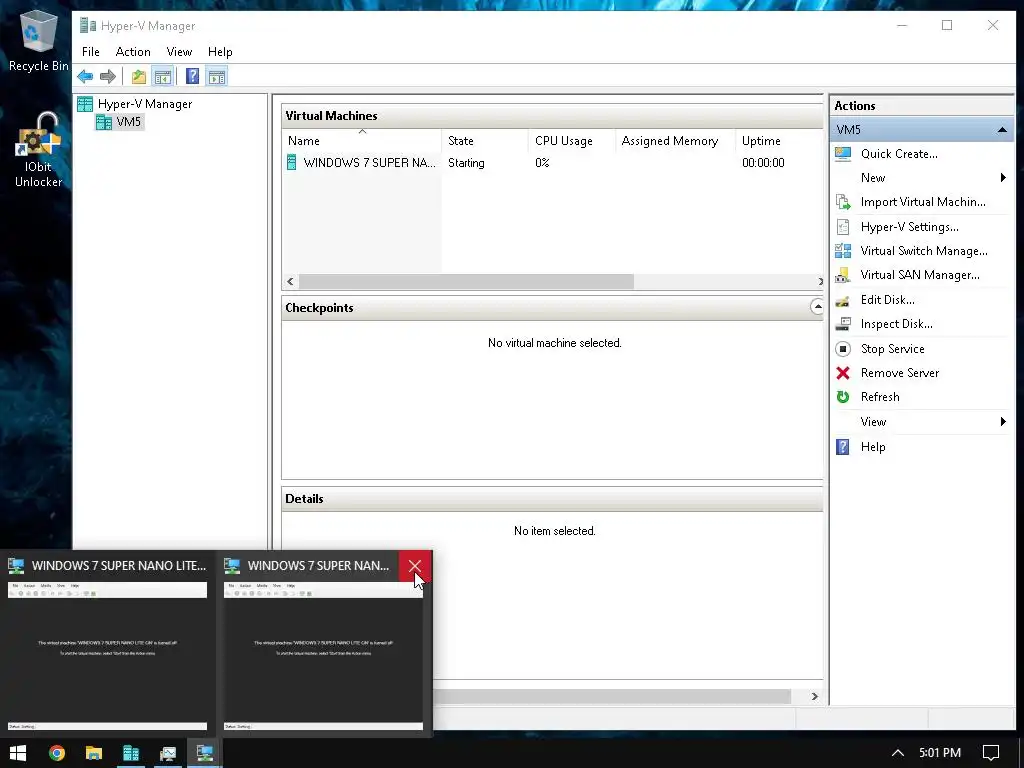Screen dimensions: 1024x768
Task: Sort by Name column header
Action: (362, 140)
